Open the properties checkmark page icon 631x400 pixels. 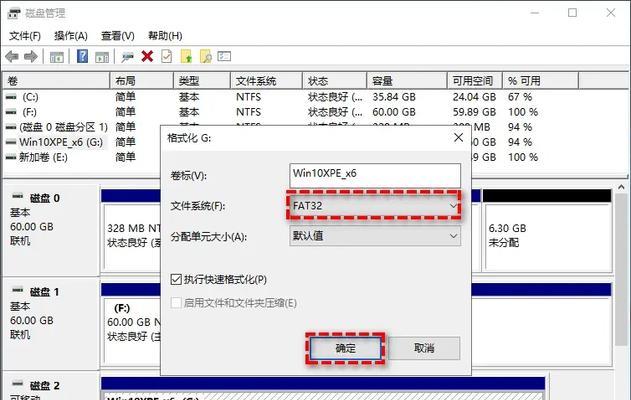tap(167, 56)
